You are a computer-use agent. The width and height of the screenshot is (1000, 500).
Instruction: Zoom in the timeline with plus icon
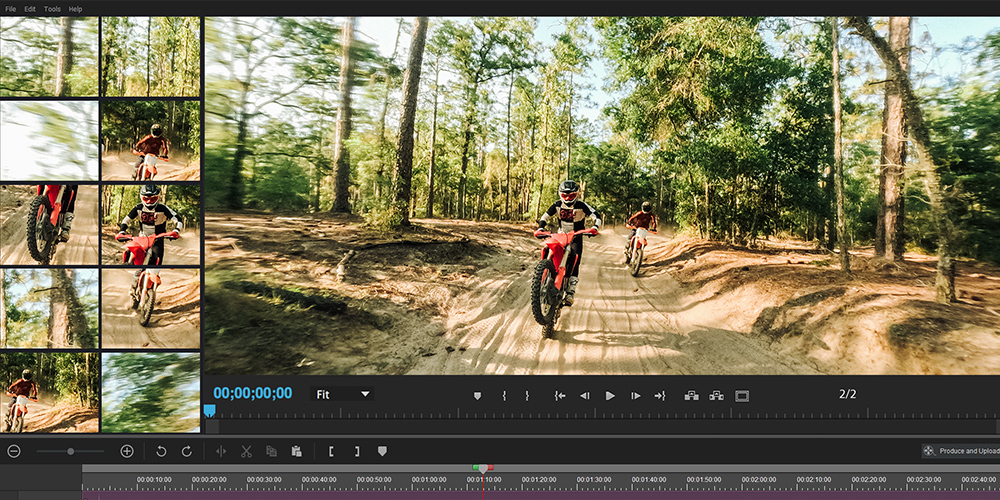[x=127, y=452]
